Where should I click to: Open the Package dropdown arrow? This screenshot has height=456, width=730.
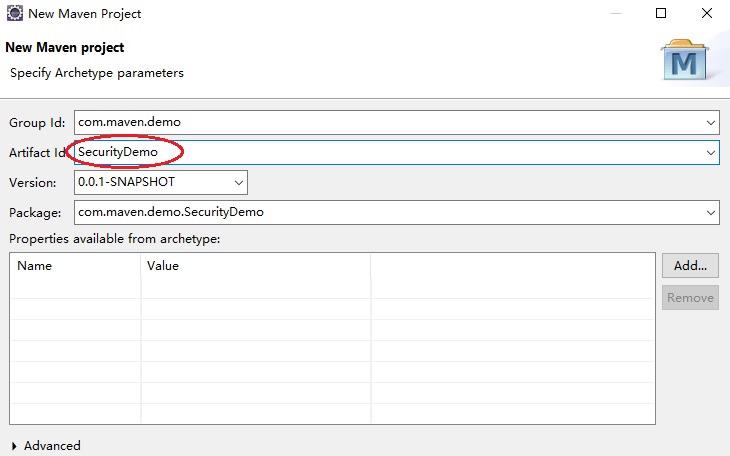(710, 213)
